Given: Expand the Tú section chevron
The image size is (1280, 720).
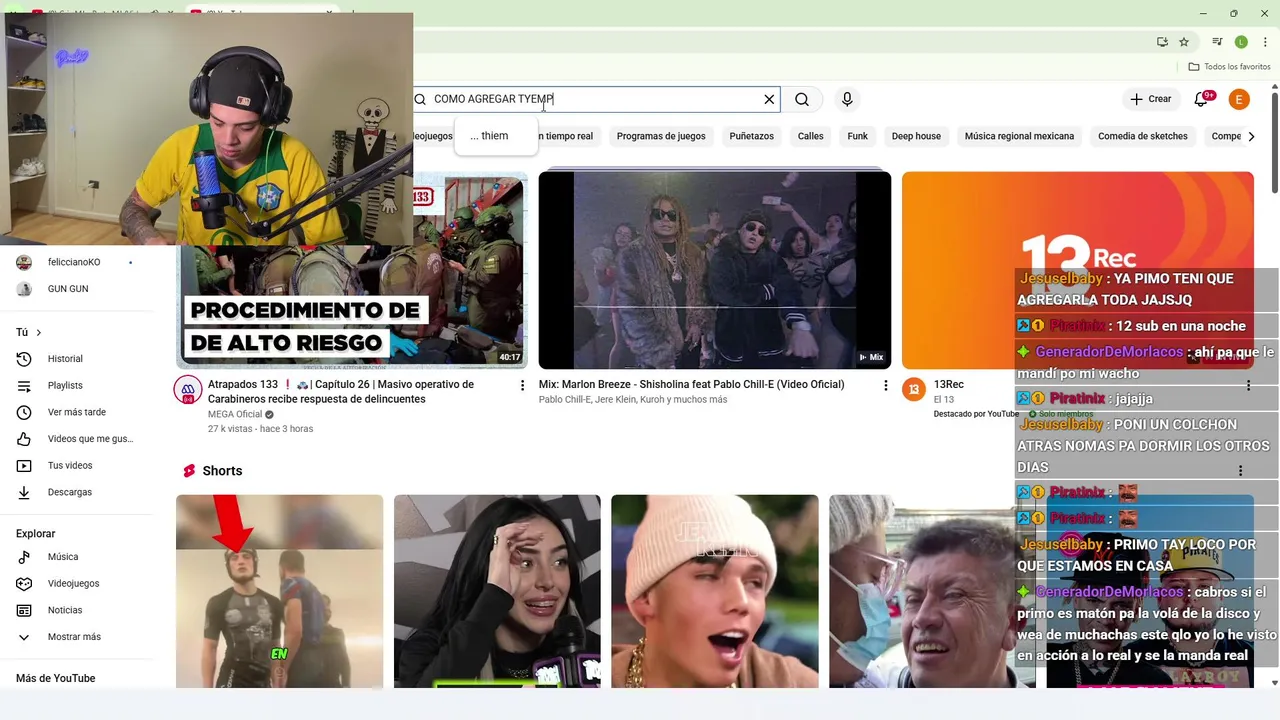Looking at the screenshot, I should tap(39, 332).
